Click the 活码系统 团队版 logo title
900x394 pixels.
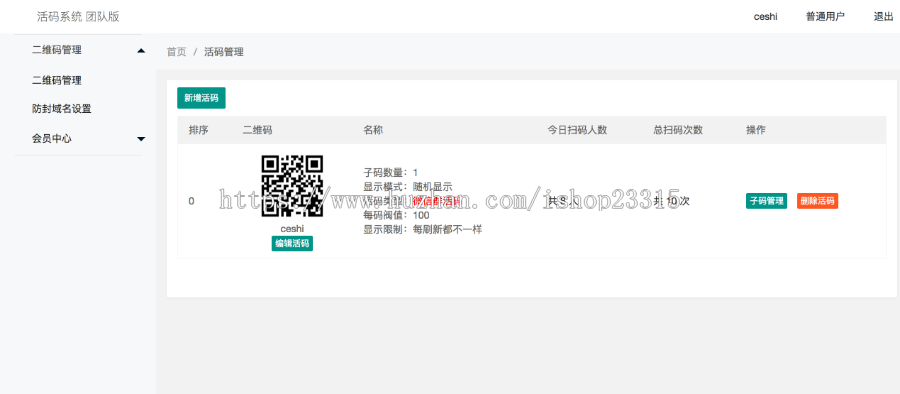click(78, 17)
